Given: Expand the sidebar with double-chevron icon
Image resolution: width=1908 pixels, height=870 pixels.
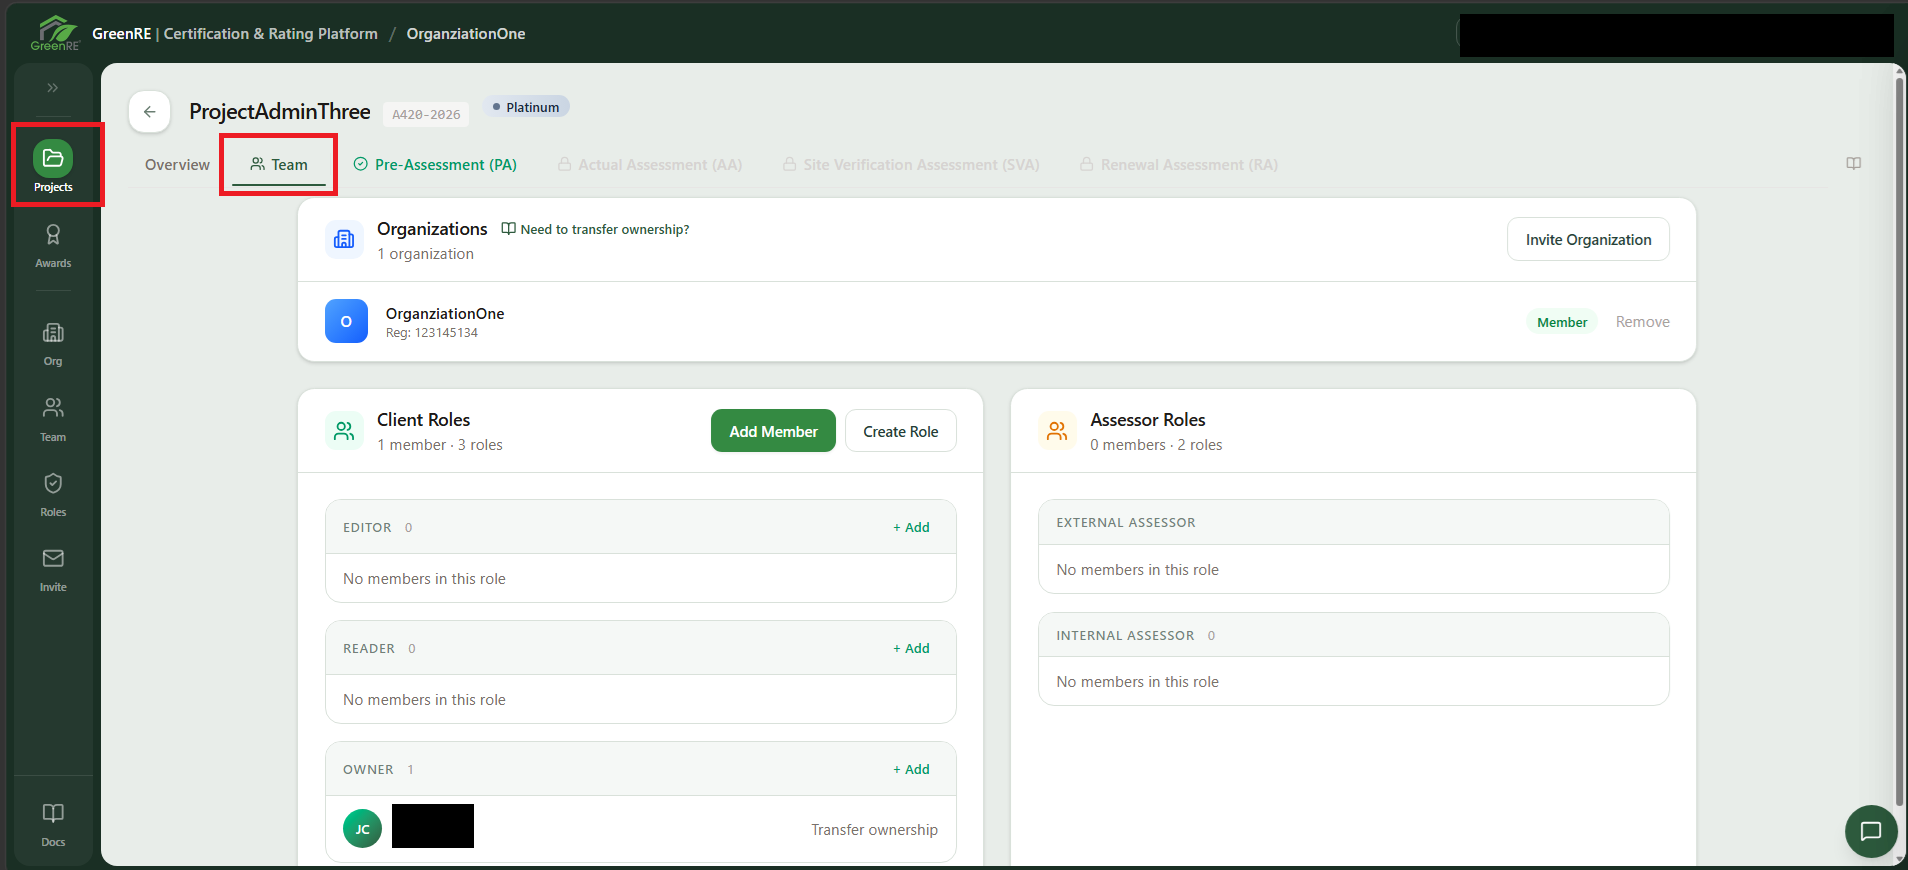Looking at the screenshot, I should pos(53,88).
